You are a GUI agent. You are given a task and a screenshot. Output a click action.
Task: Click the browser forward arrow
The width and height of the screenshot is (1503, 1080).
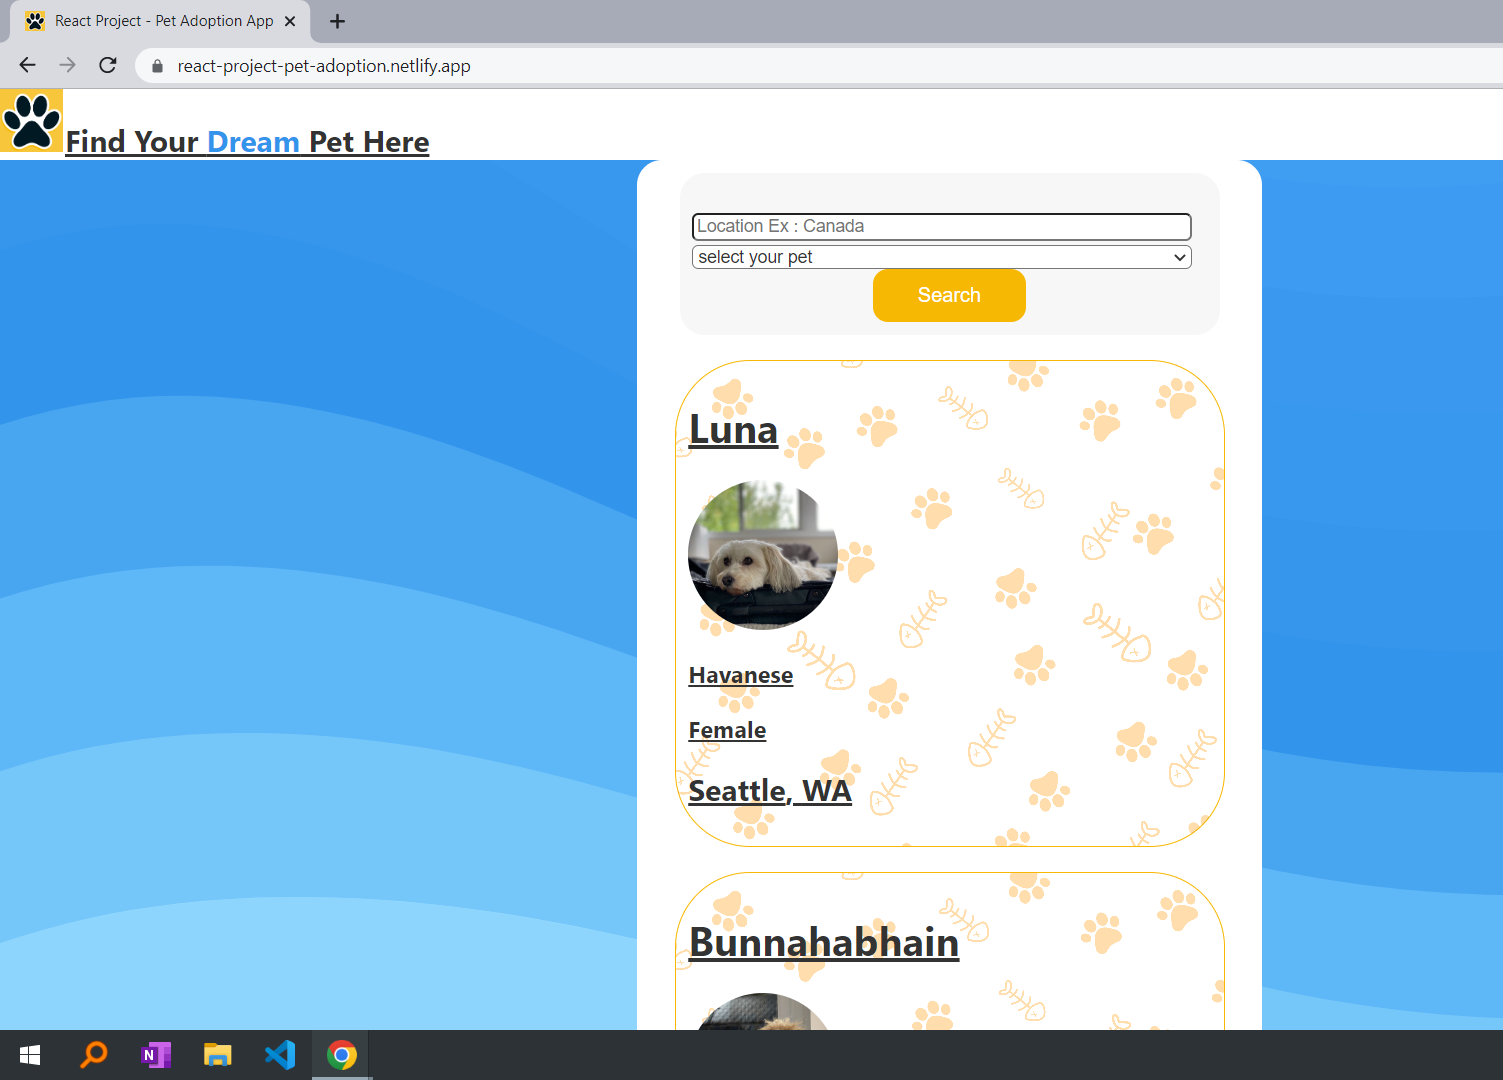tap(67, 65)
